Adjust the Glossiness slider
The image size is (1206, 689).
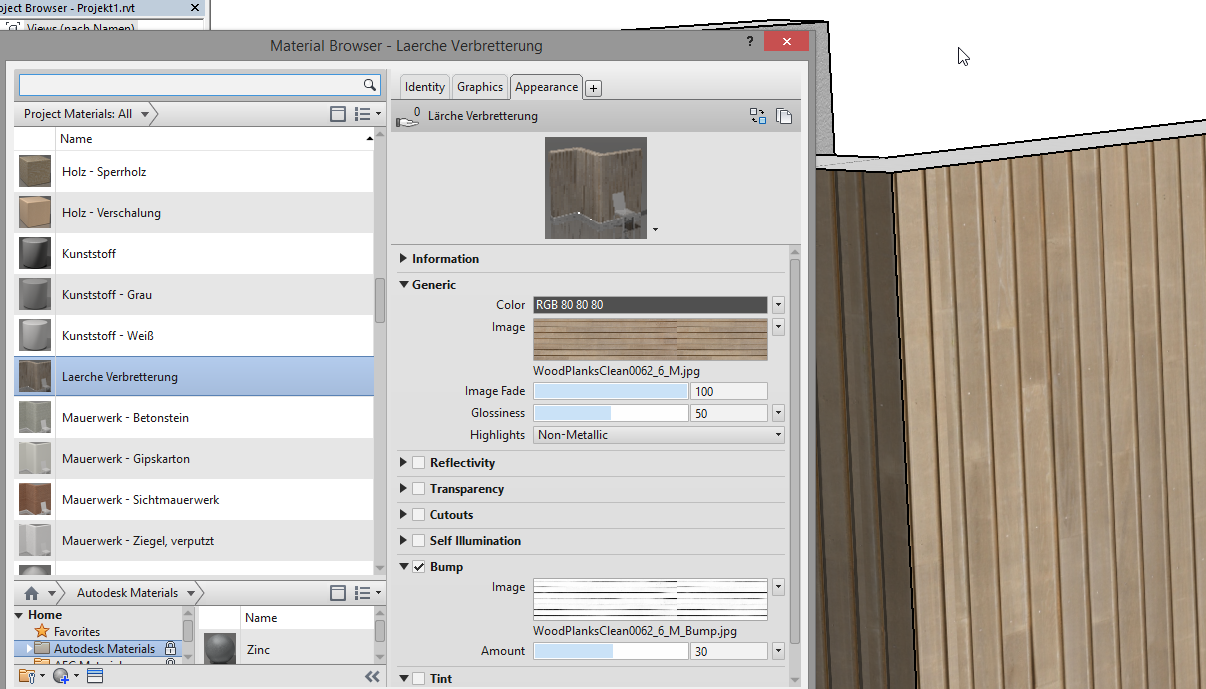[611, 413]
